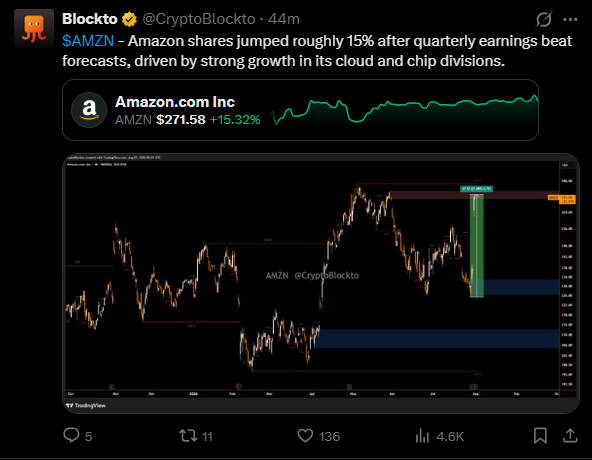Screen dimensions: 592x460
Task: Repost using the retweet arrows icon
Action: (188, 435)
